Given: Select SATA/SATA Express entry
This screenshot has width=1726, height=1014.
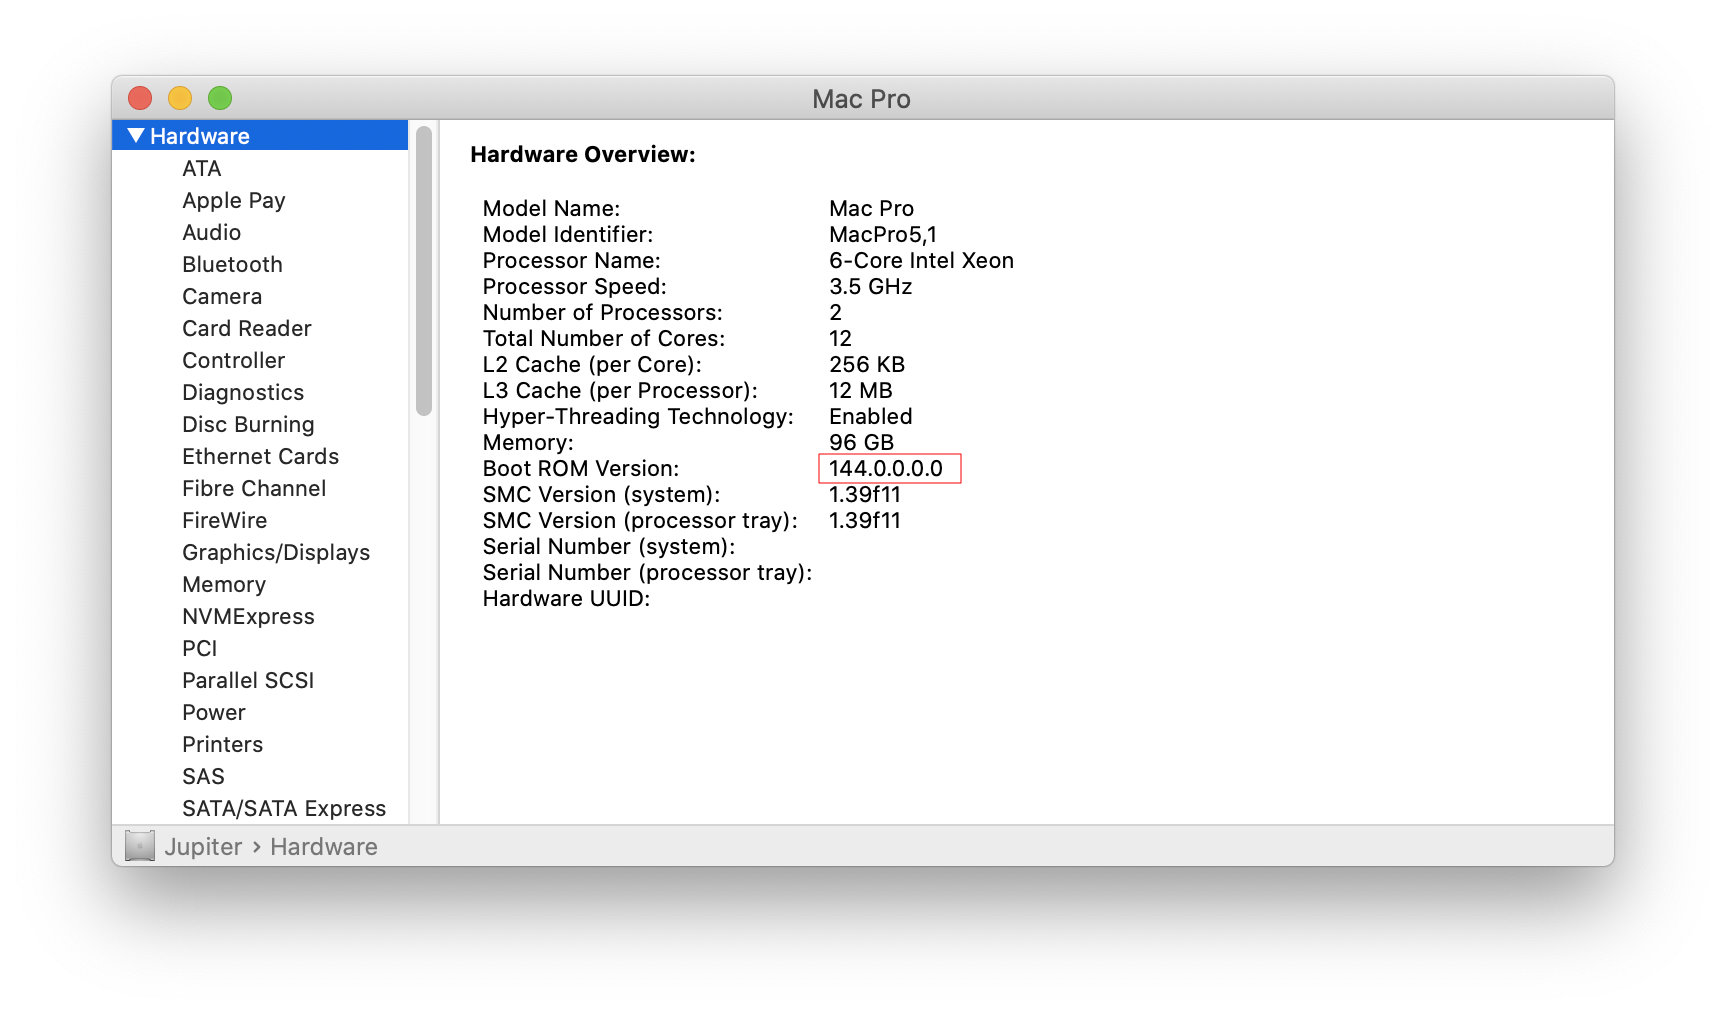Looking at the screenshot, I should pos(283,808).
